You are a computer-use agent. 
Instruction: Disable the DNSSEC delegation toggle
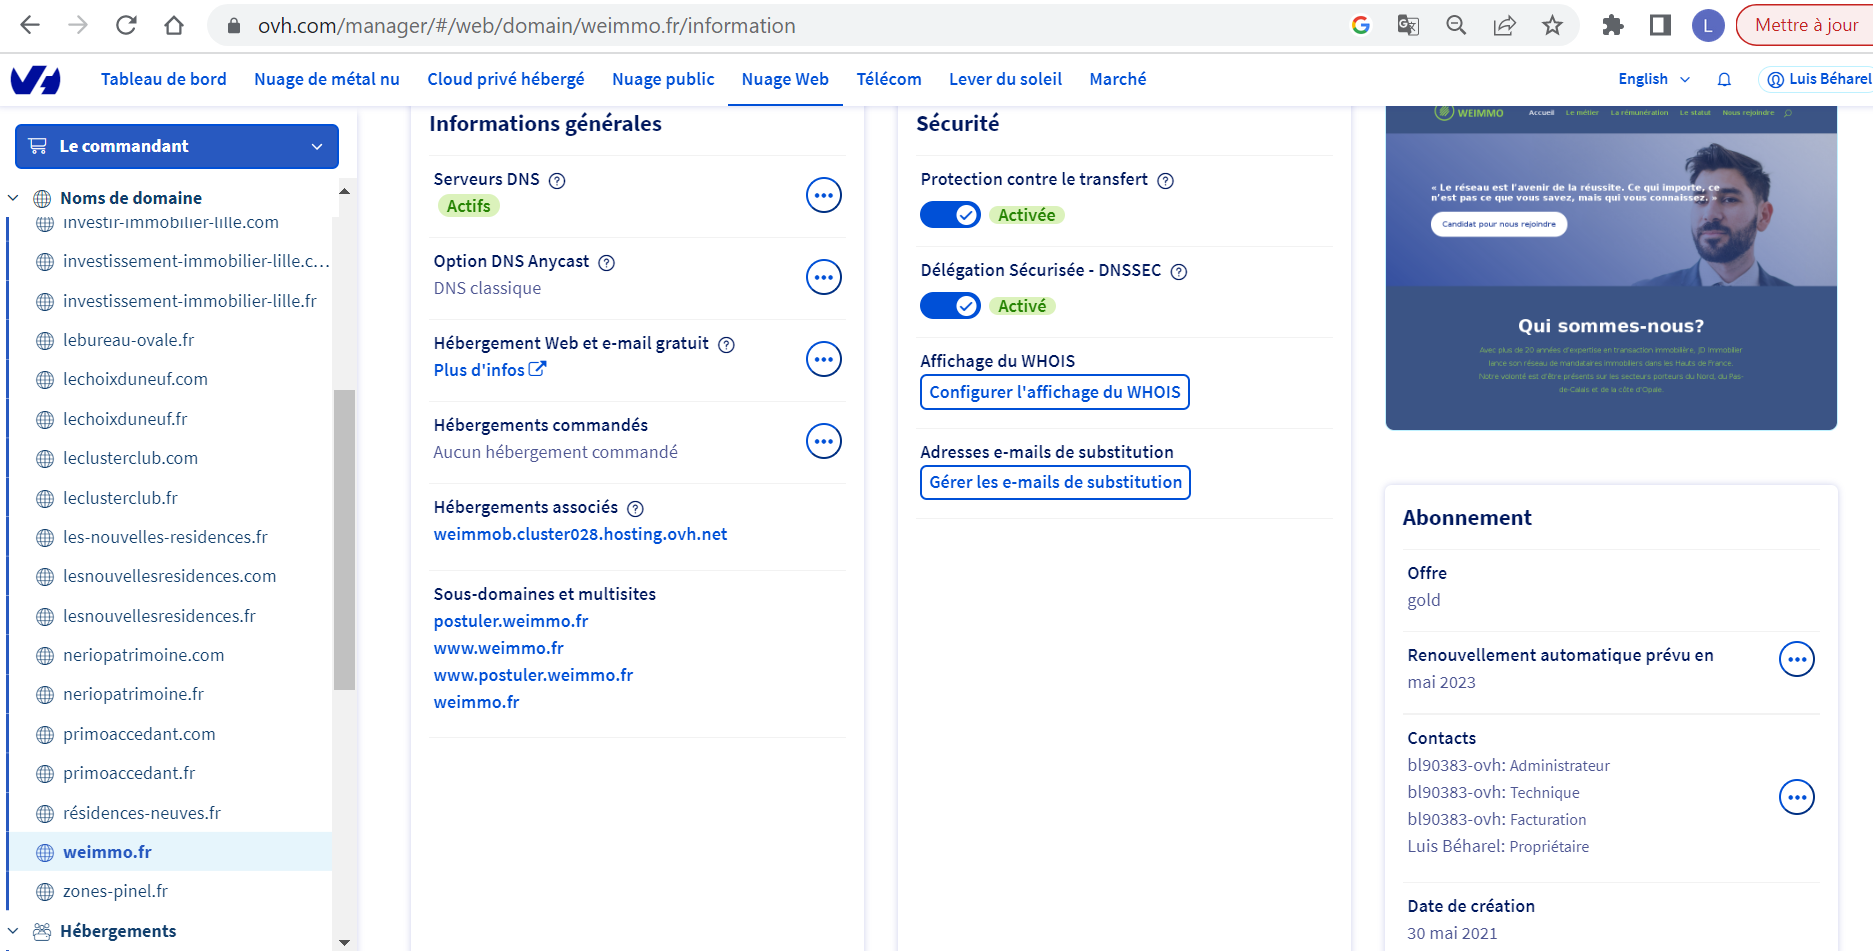point(950,306)
